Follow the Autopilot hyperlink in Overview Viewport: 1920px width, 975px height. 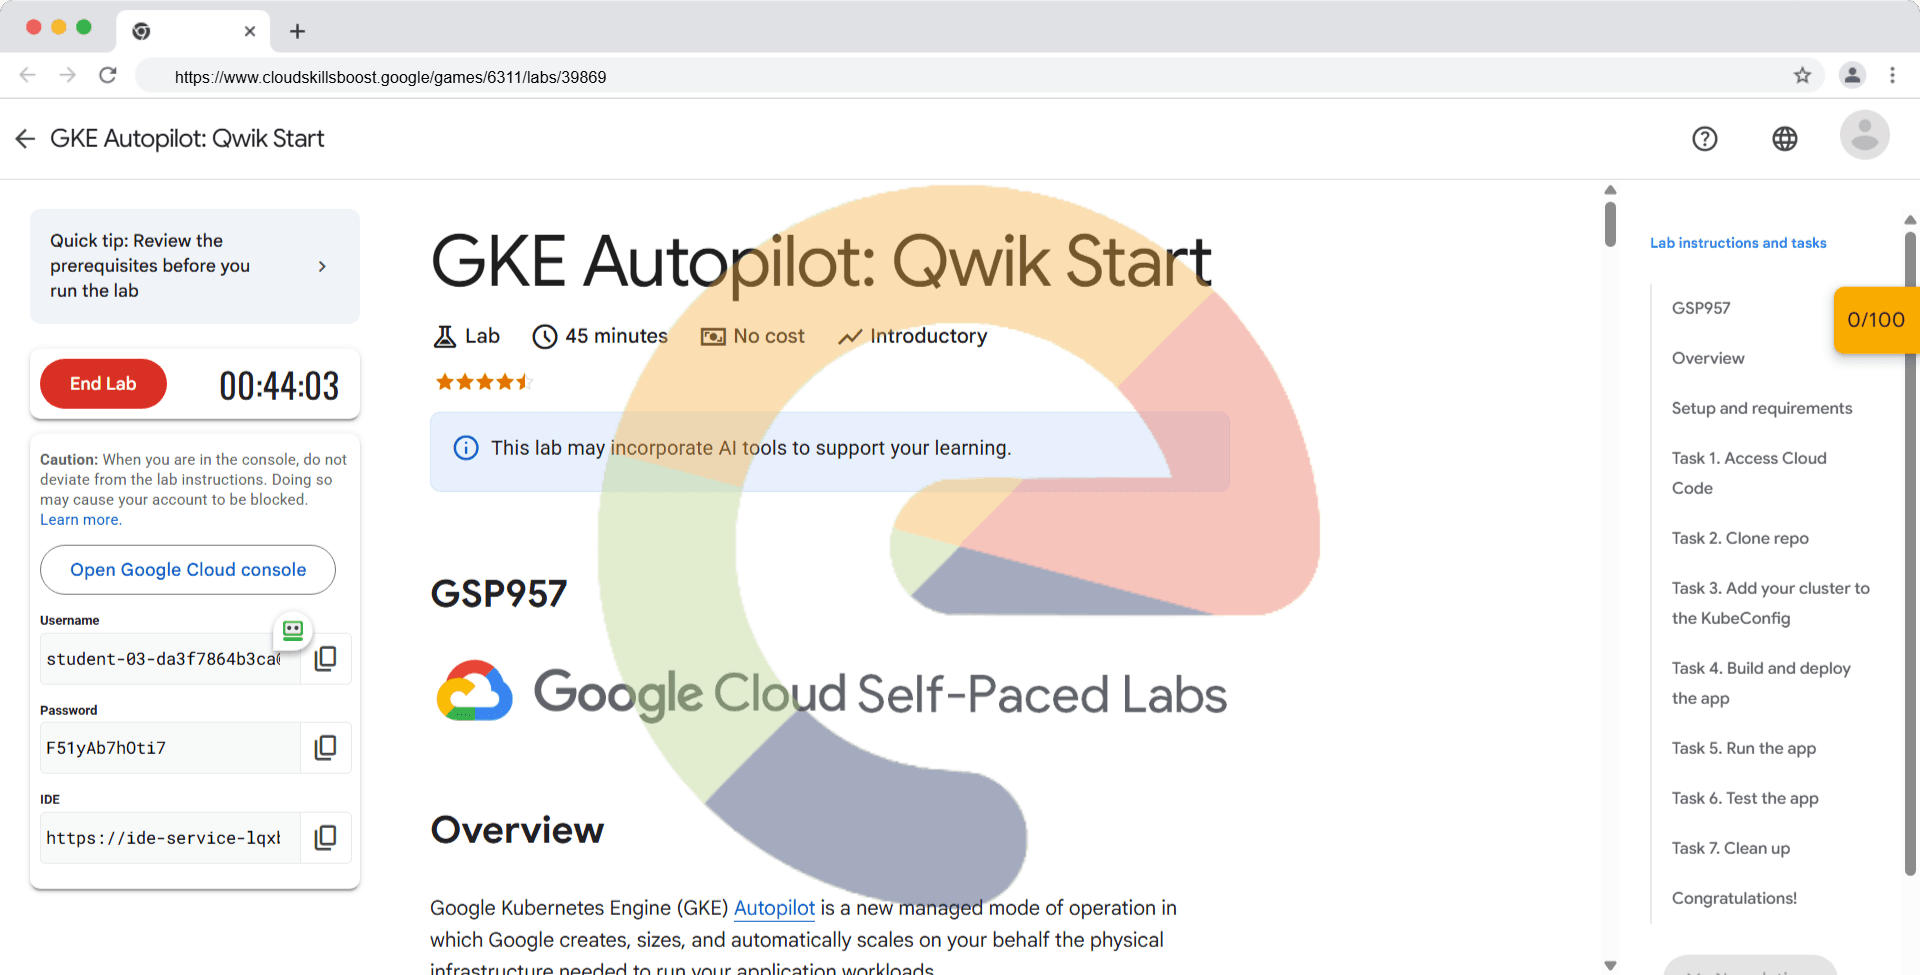[774, 908]
